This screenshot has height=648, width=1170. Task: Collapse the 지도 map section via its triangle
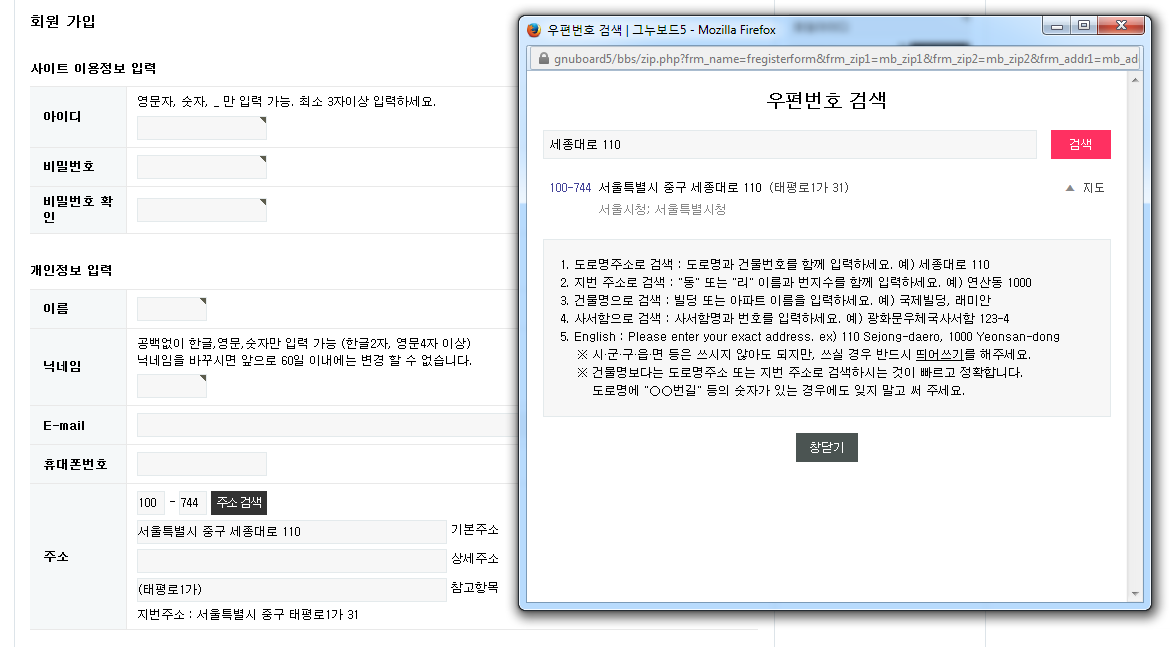coord(1069,188)
